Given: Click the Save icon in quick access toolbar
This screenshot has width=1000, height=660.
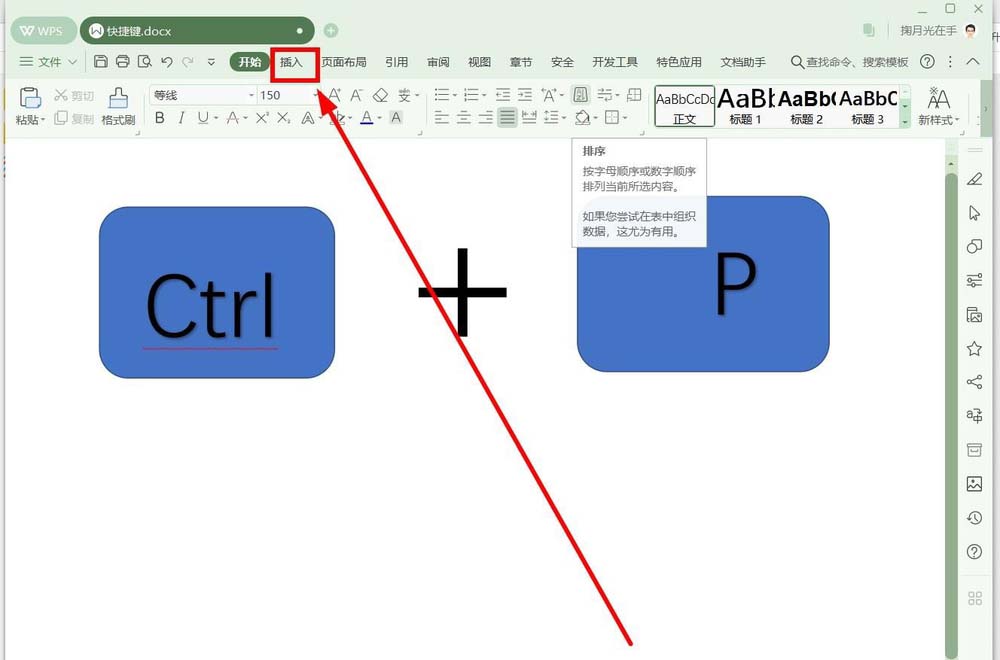Looking at the screenshot, I should (x=101, y=62).
